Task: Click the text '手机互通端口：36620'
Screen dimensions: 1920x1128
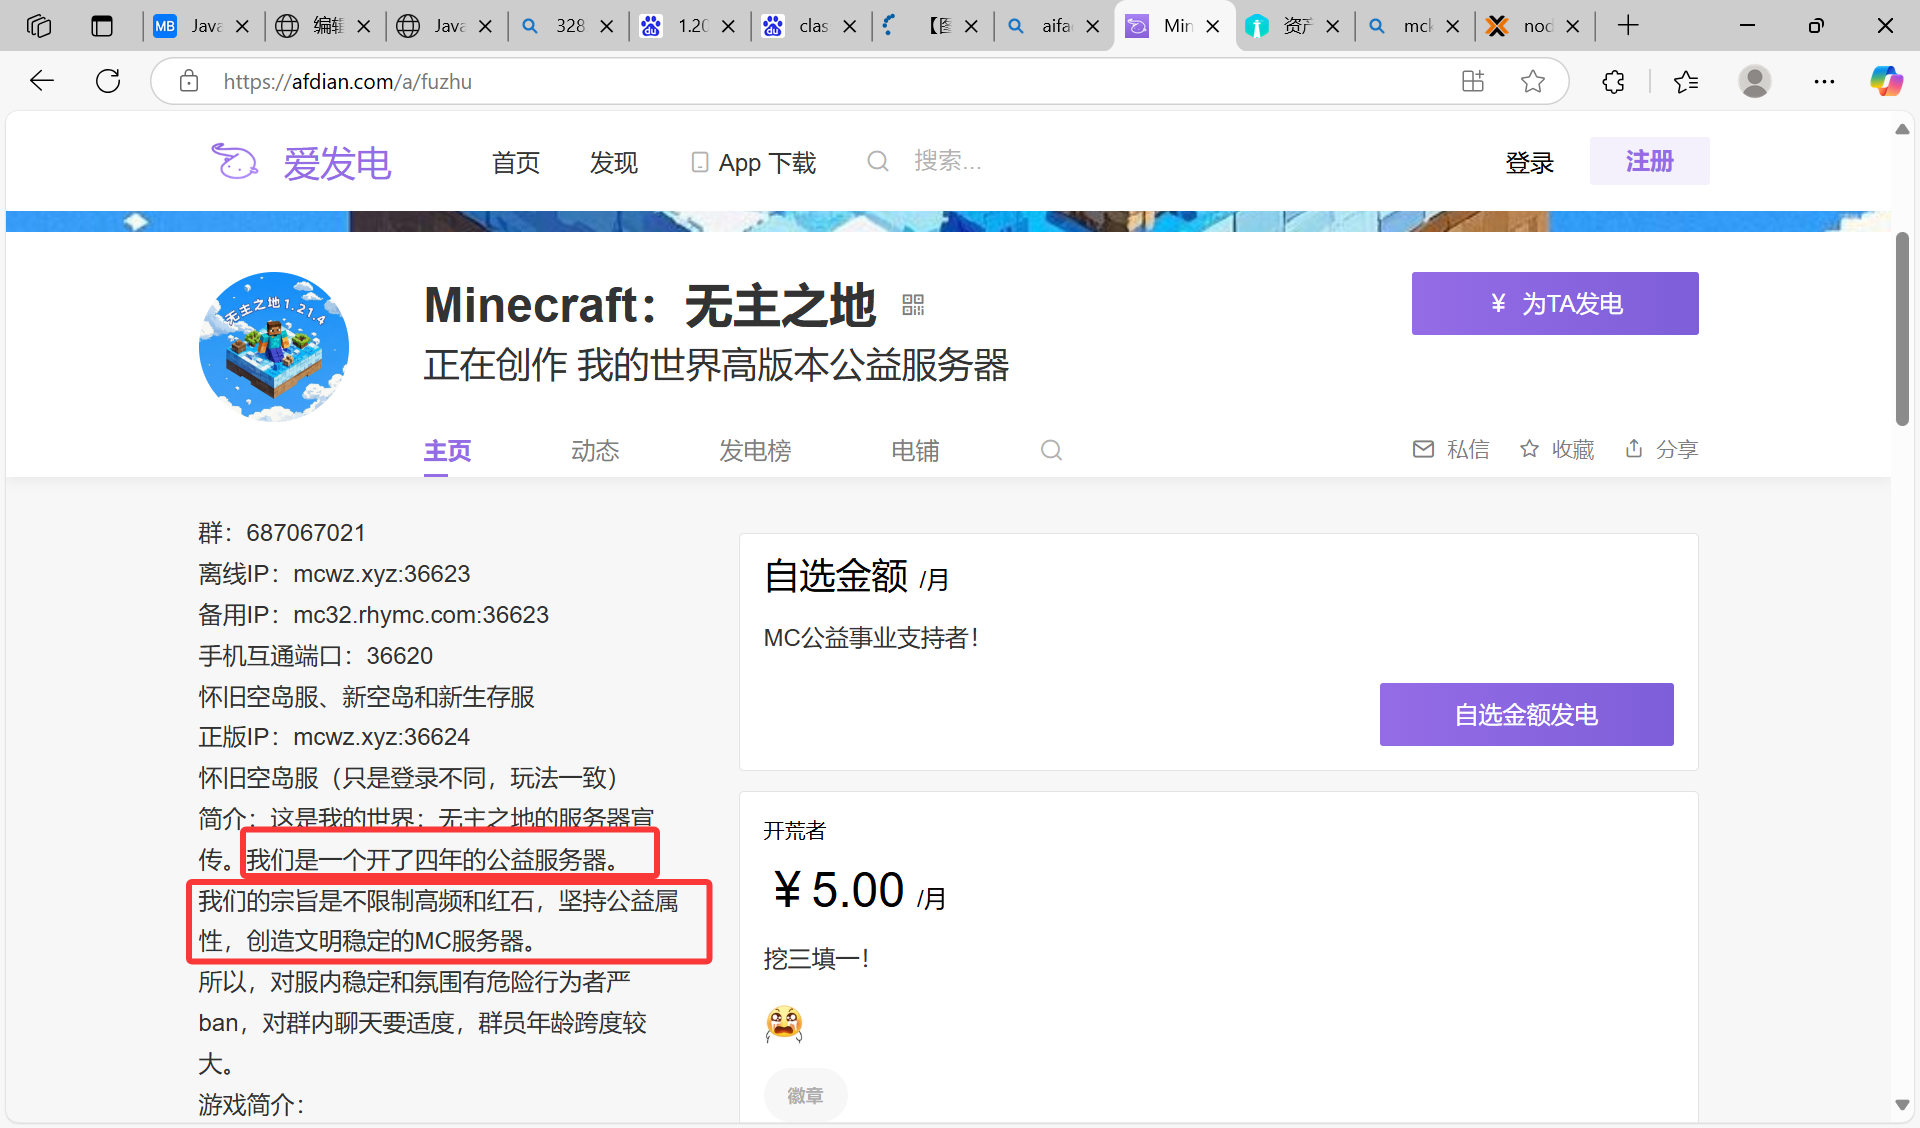Action: pyautogui.click(x=315, y=656)
